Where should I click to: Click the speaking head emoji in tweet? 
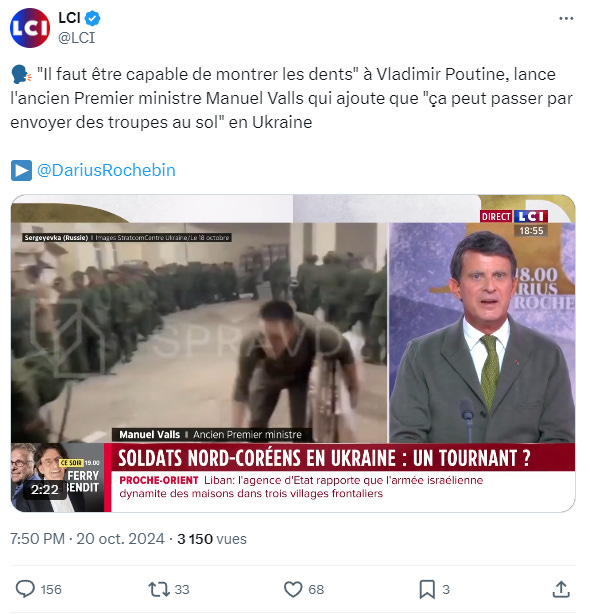(21, 74)
